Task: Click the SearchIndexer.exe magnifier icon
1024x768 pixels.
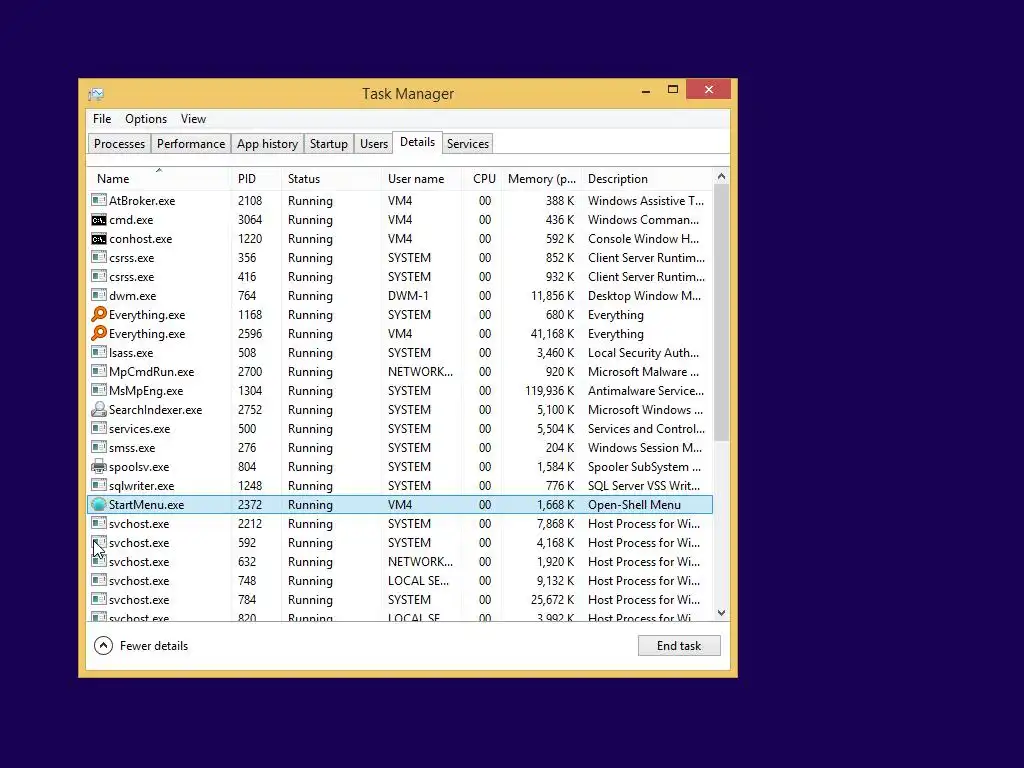Action: point(99,409)
